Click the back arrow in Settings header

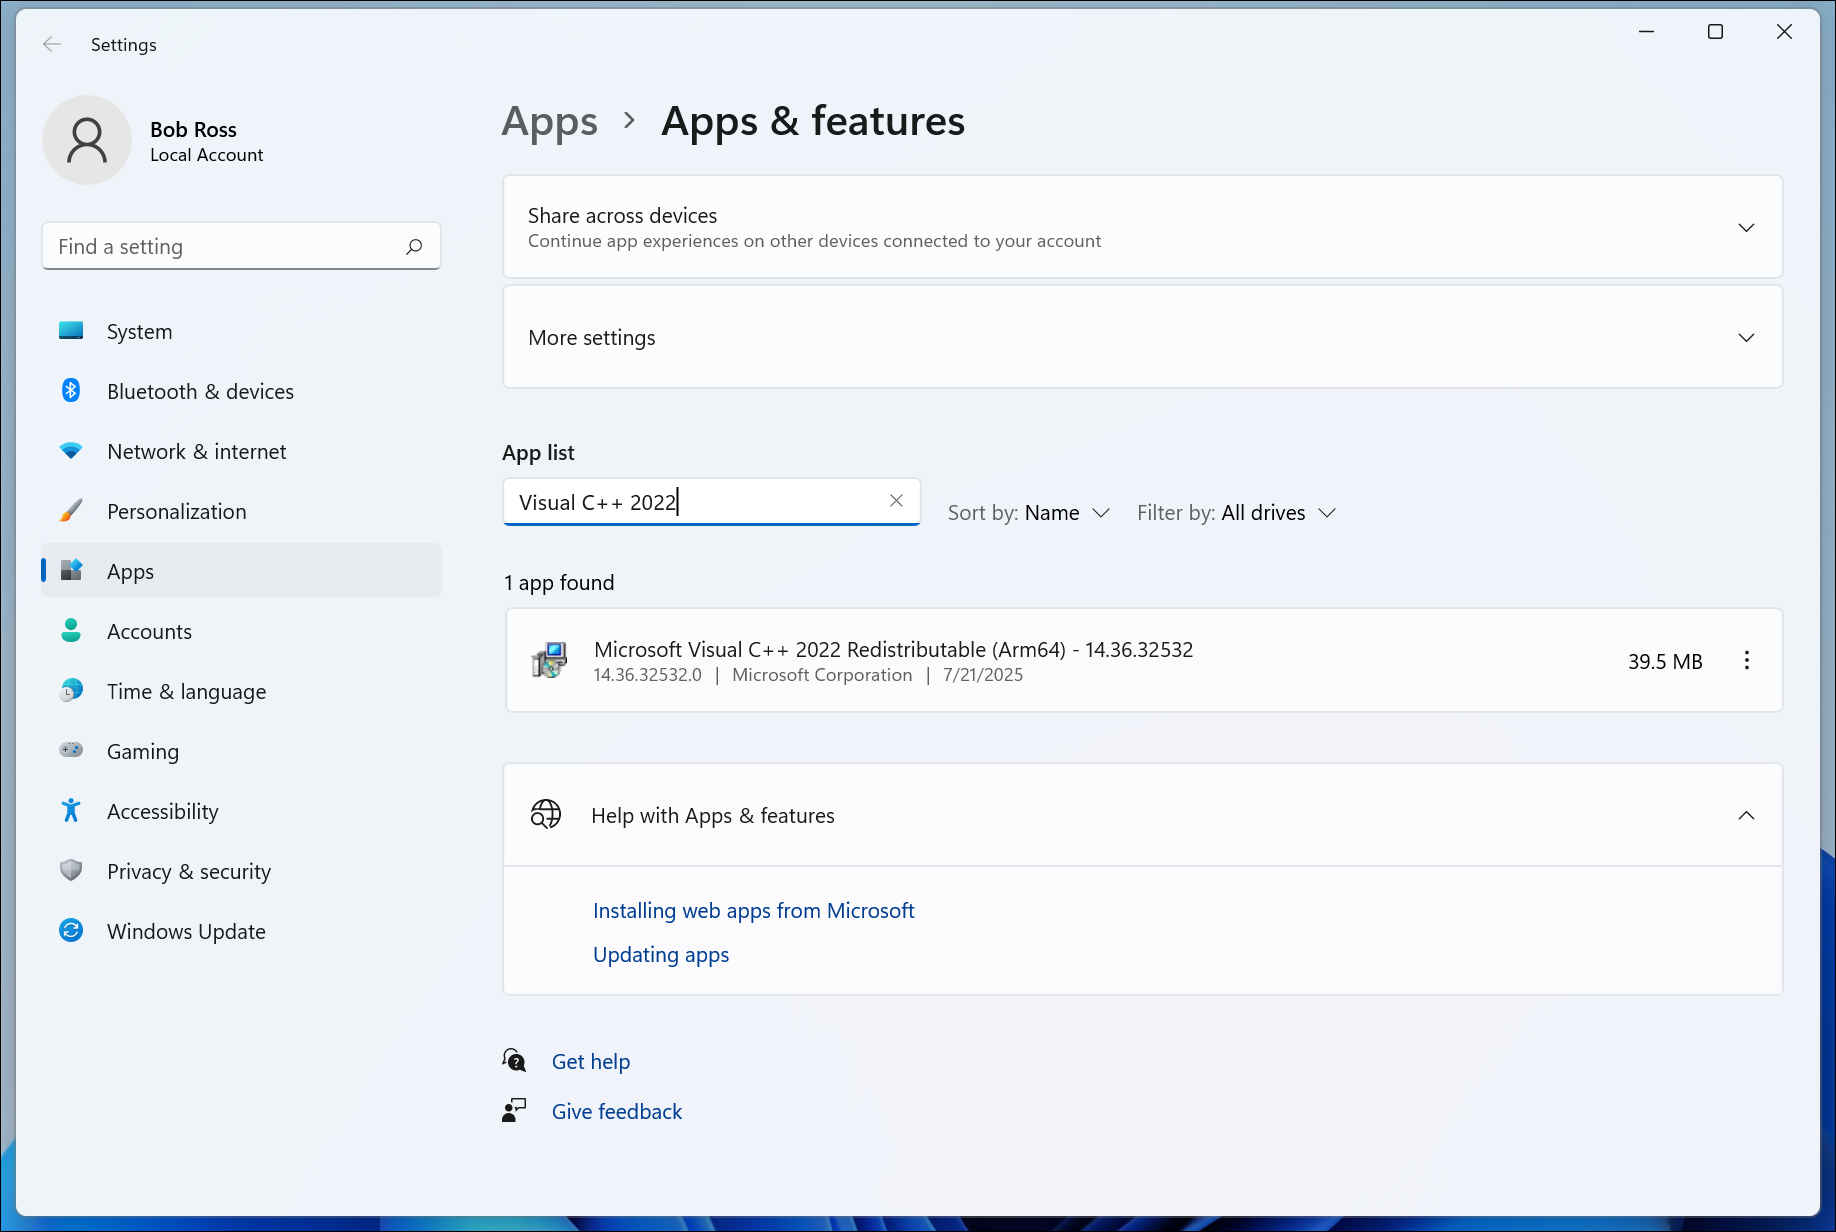pos(52,44)
